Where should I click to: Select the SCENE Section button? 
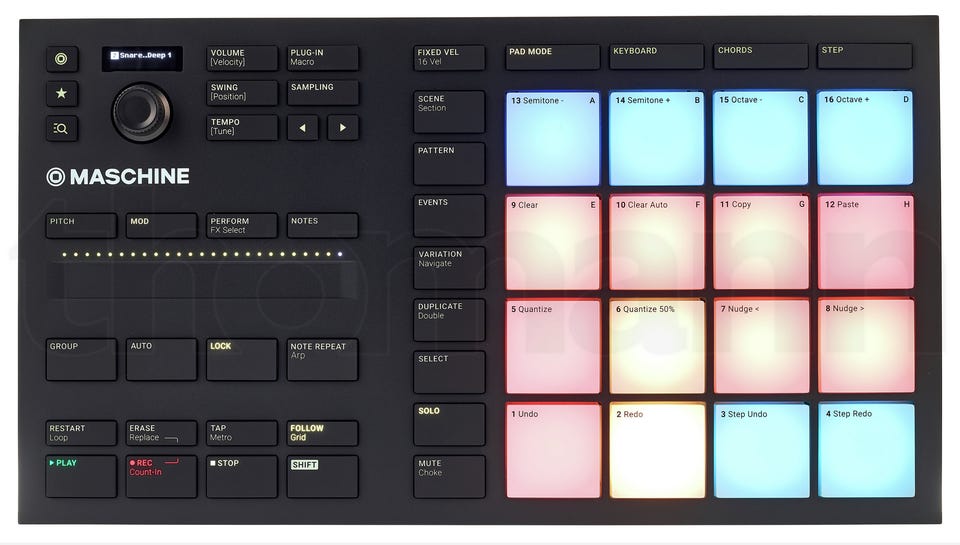click(x=449, y=112)
